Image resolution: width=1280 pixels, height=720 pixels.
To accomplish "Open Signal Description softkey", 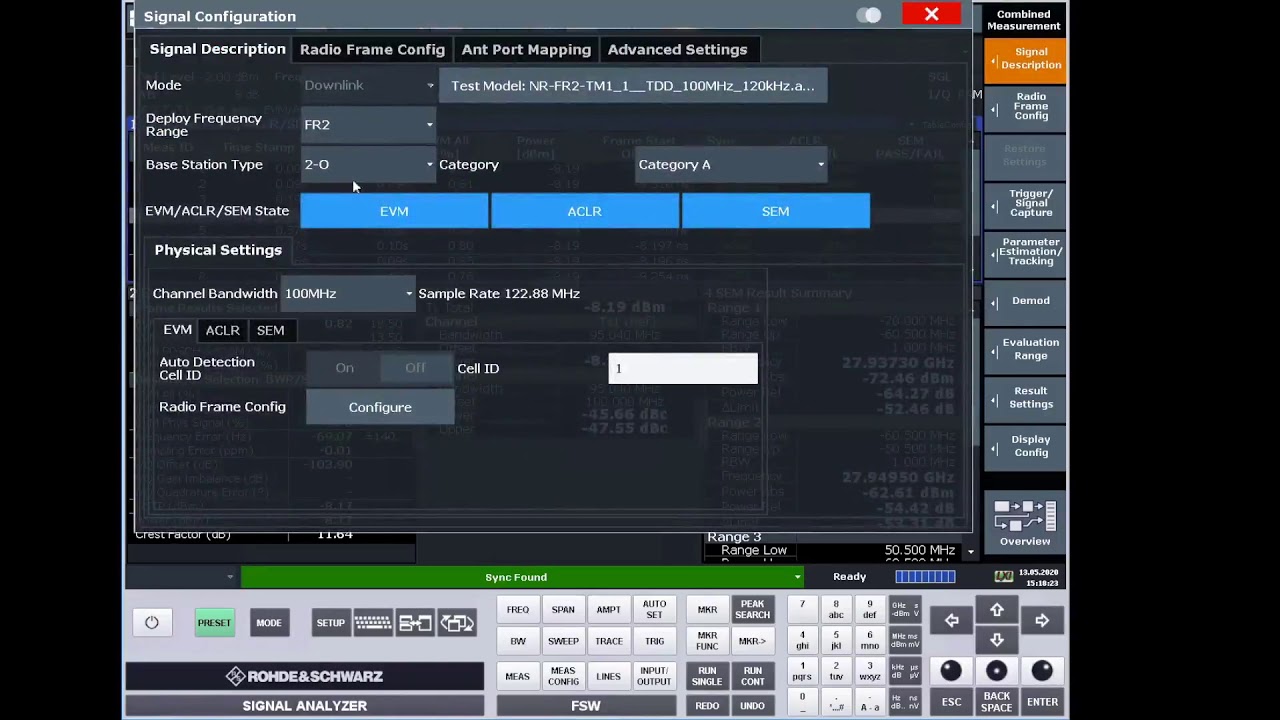I will click(x=1025, y=59).
